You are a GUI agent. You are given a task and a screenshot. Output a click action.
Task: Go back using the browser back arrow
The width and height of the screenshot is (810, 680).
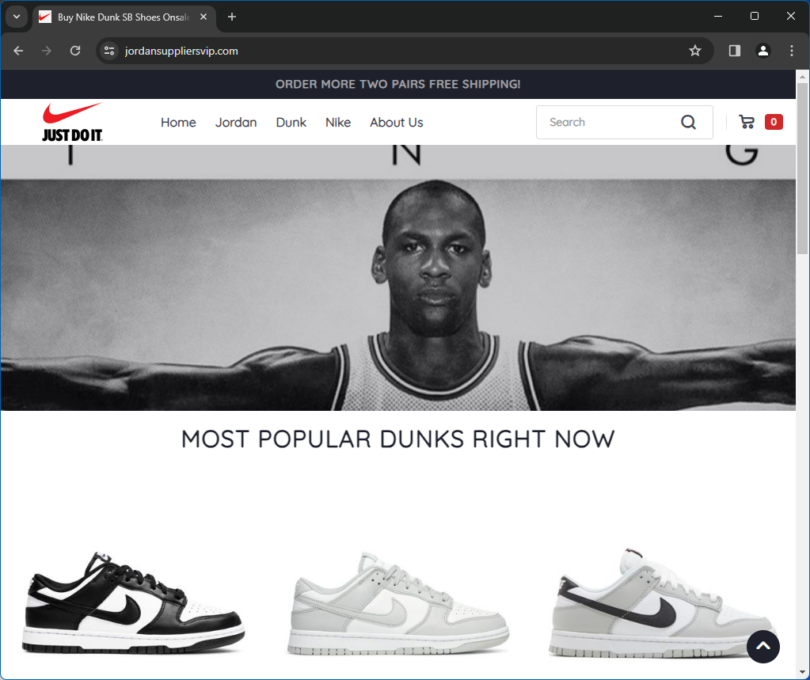point(17,50)
